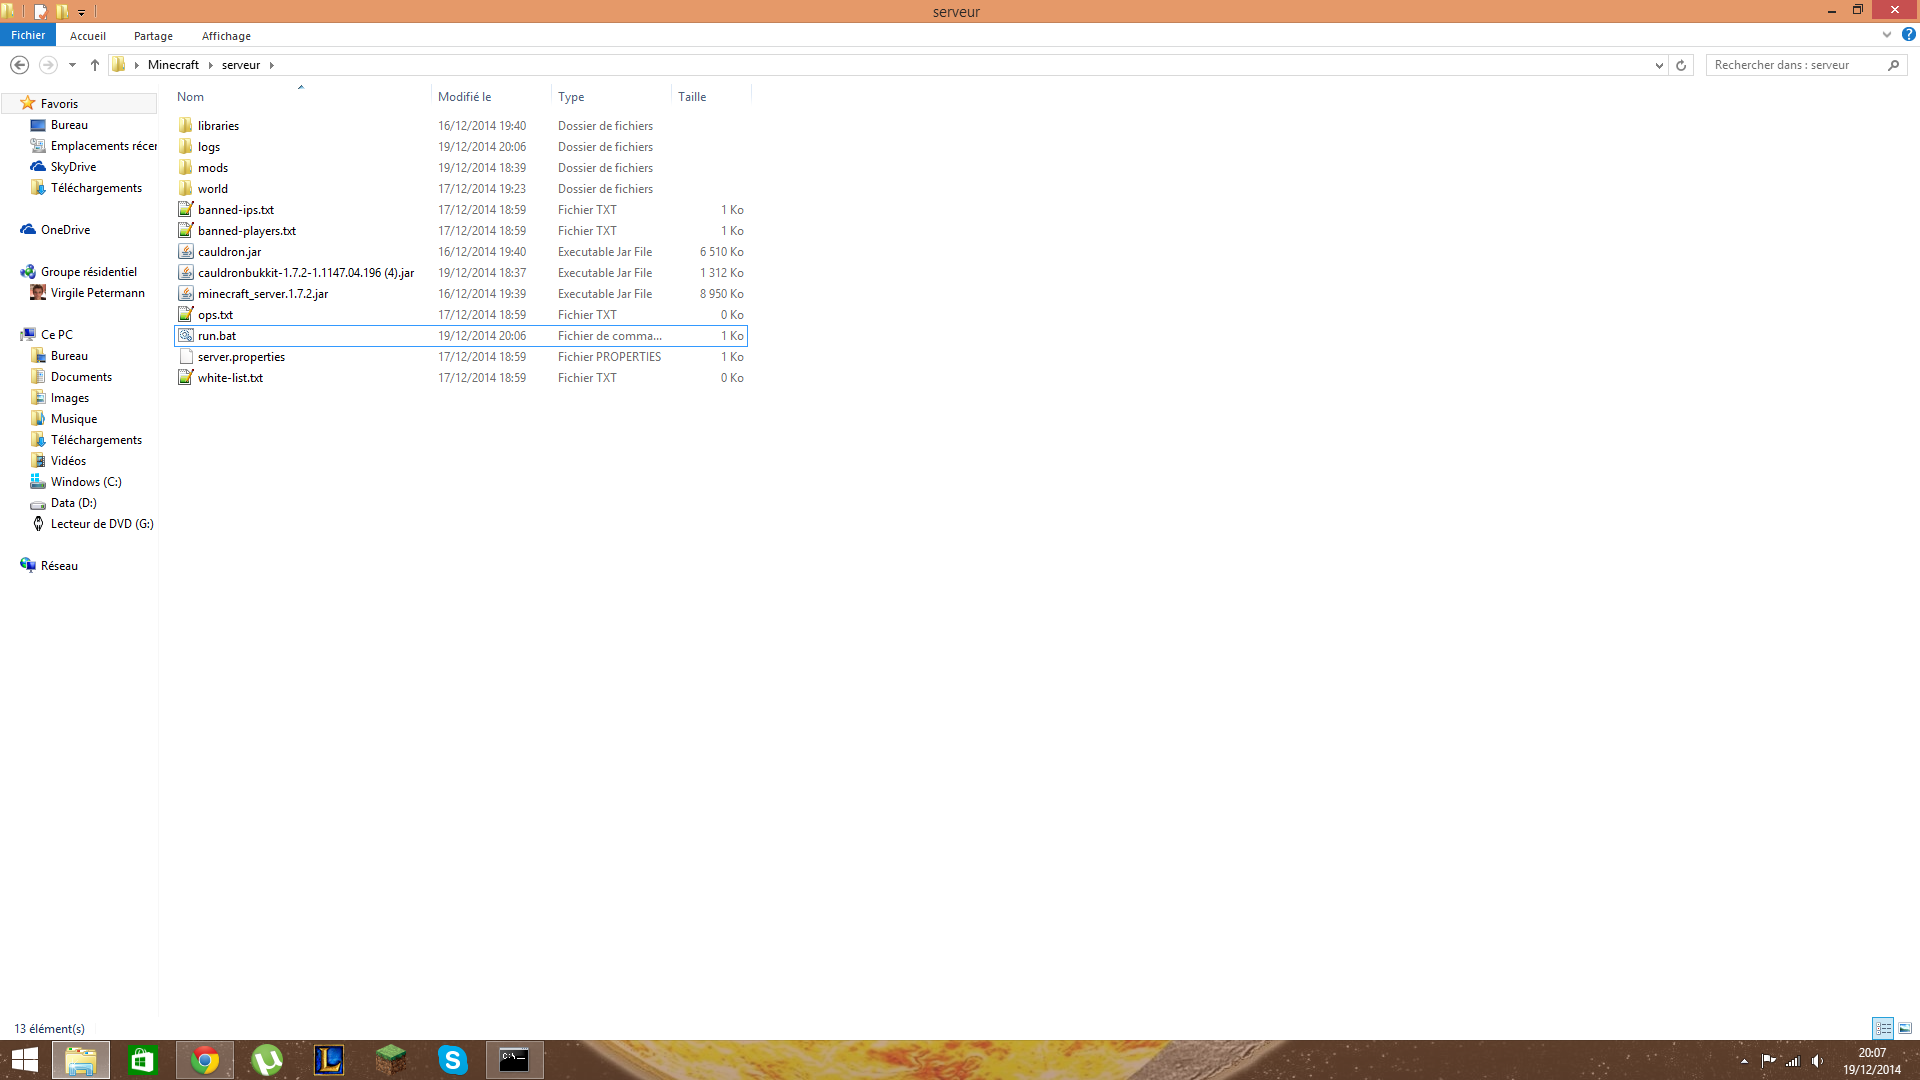Open Vidéos under Ce PC
The width and height of the screenshot is (1920, 1080).
pos(68,461)
